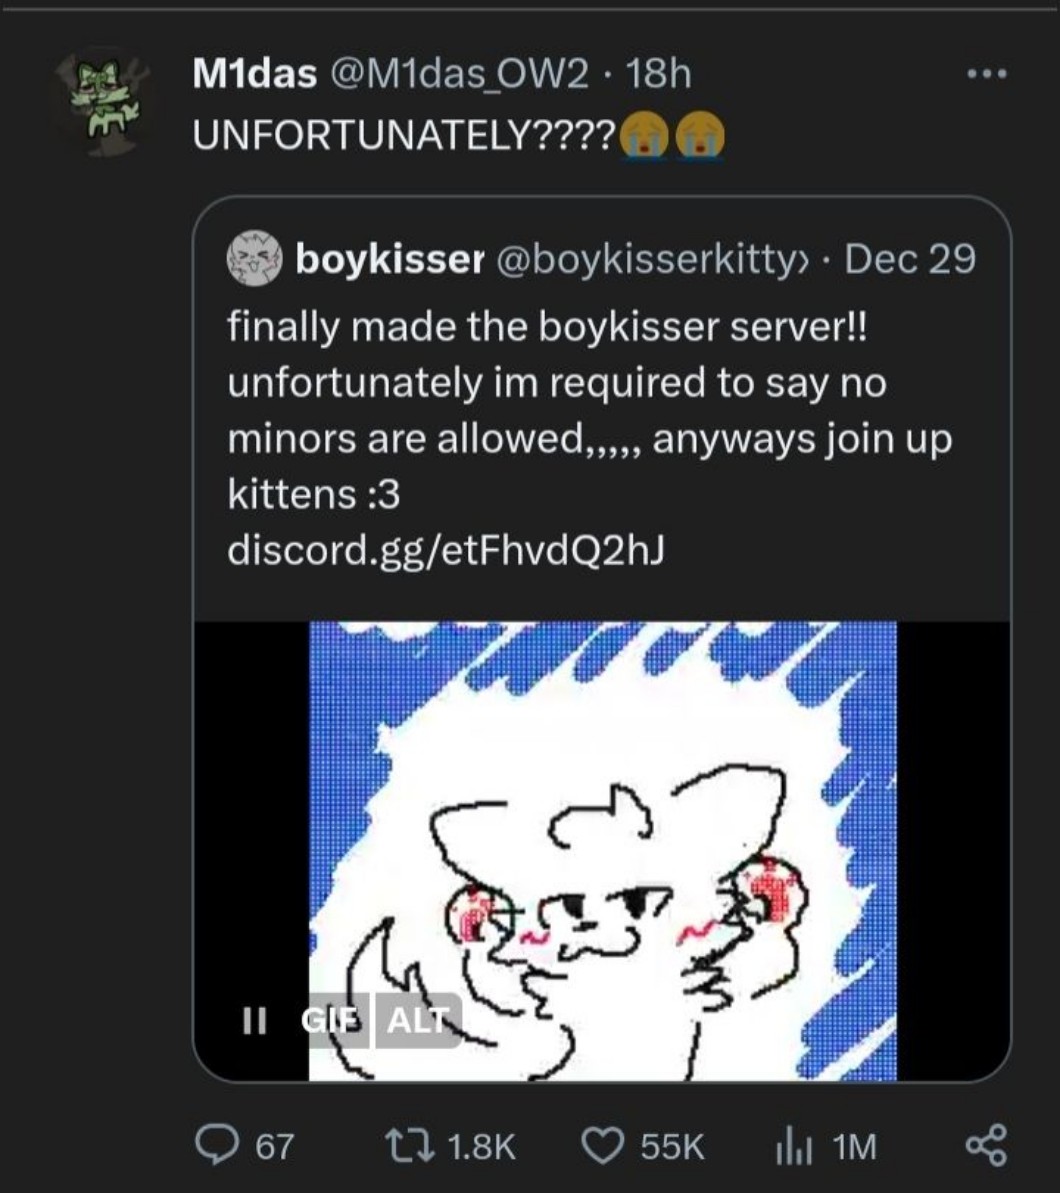The width and height of the screenshot is (1060, 1193).
Task: Open the discord.gg/etFhvdQ2hJ invite link
Action: [445, 549]
